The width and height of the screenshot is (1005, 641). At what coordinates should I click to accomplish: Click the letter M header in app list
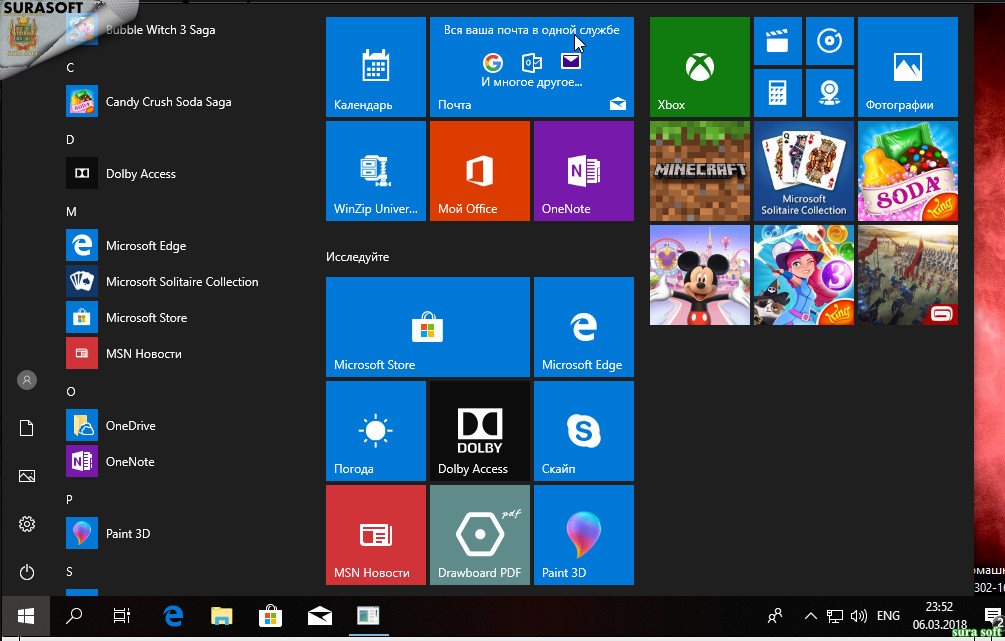tap(71, 212)
